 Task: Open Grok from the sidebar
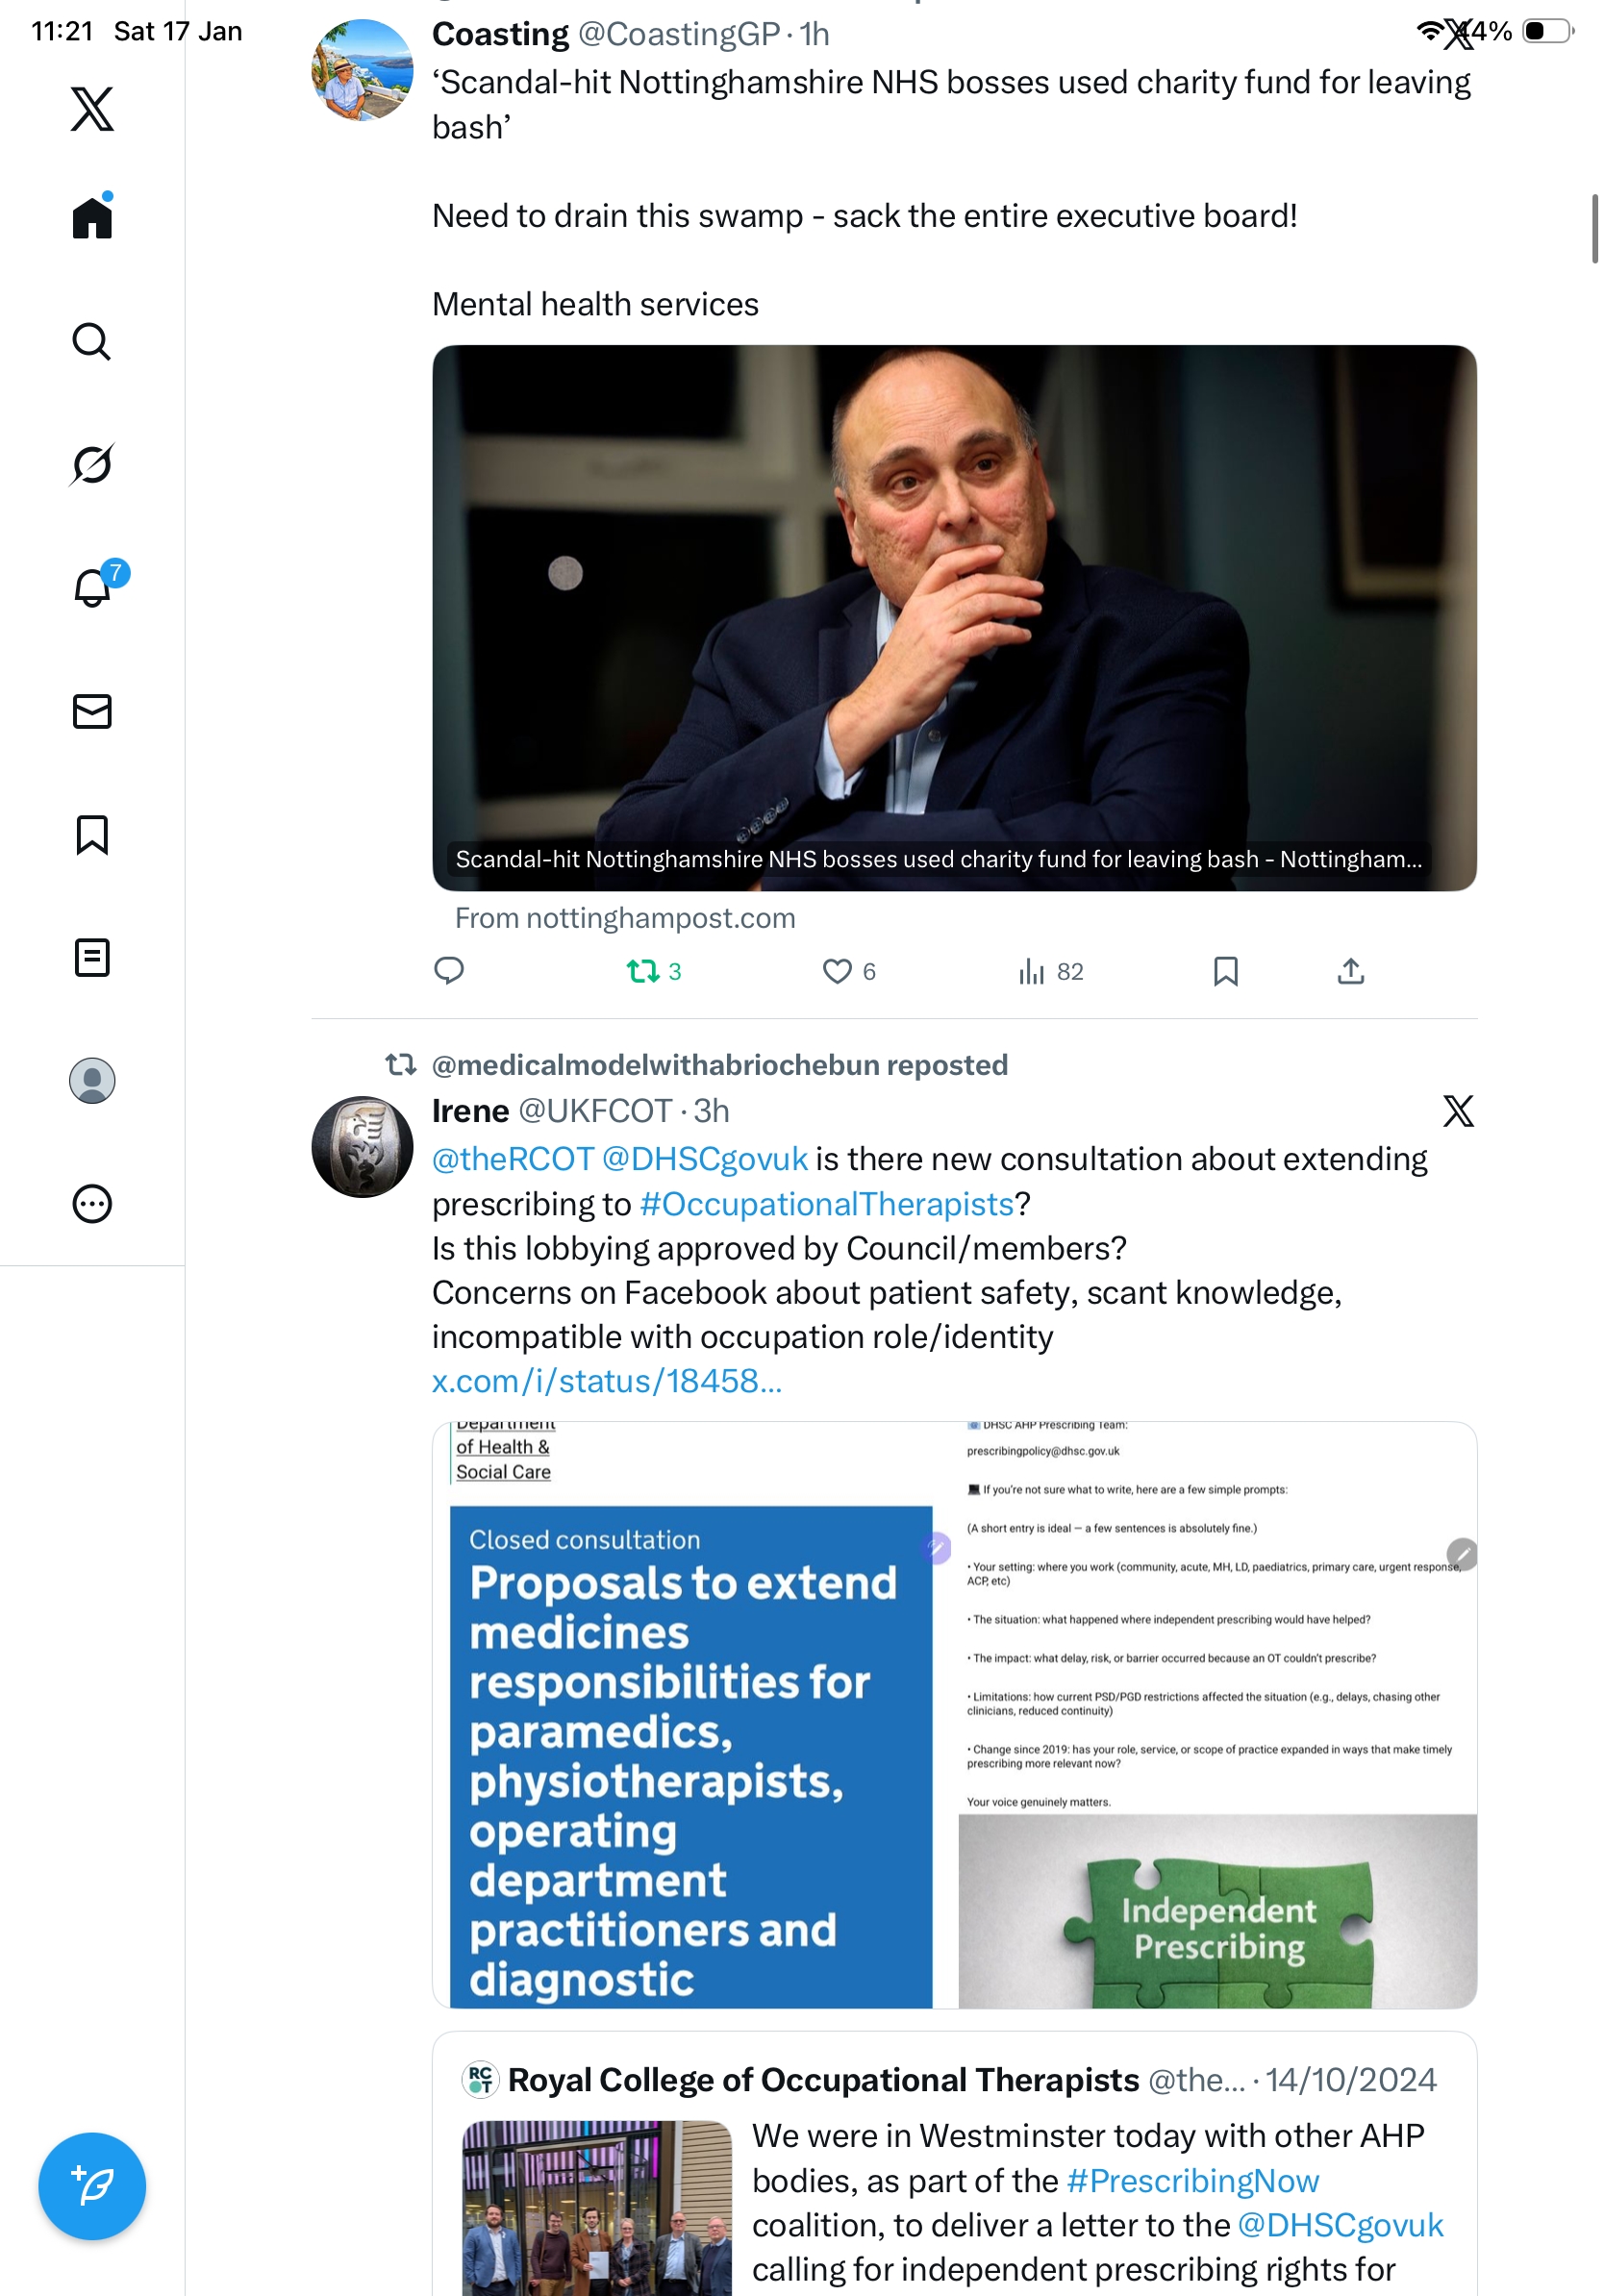click(92, 464)
